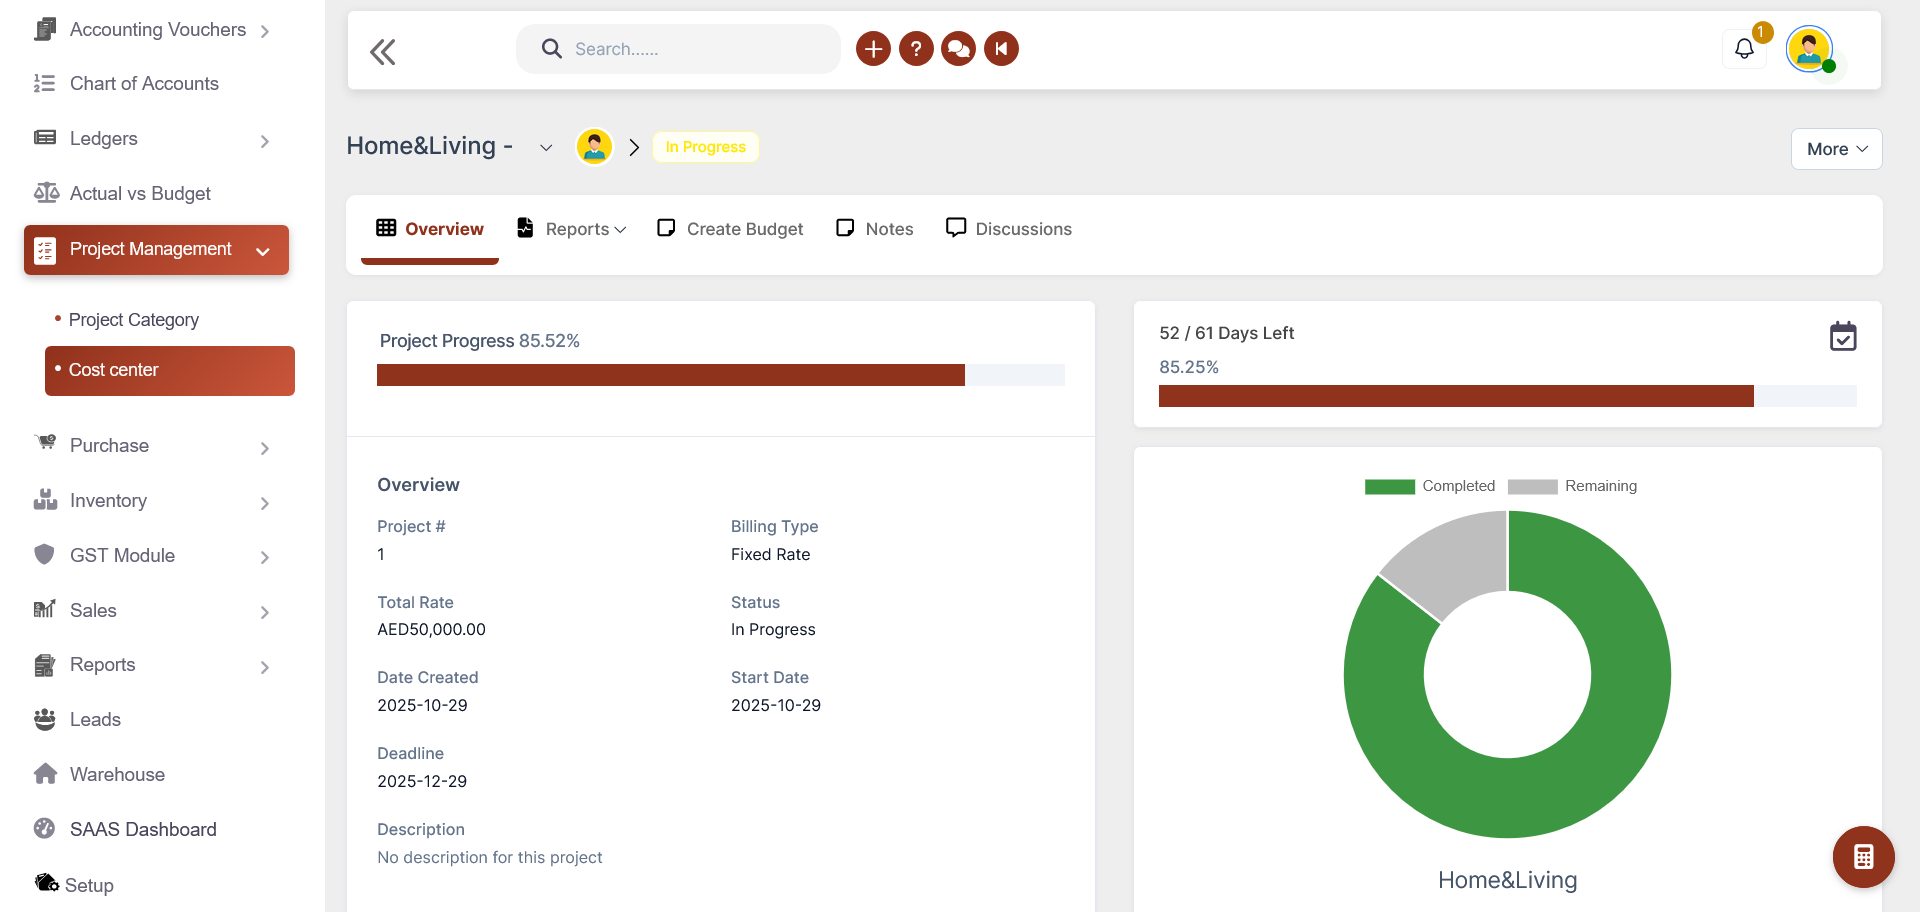Focus the Search input field
This screenshot has width=1920, height=912.
[x=690, y=49]
